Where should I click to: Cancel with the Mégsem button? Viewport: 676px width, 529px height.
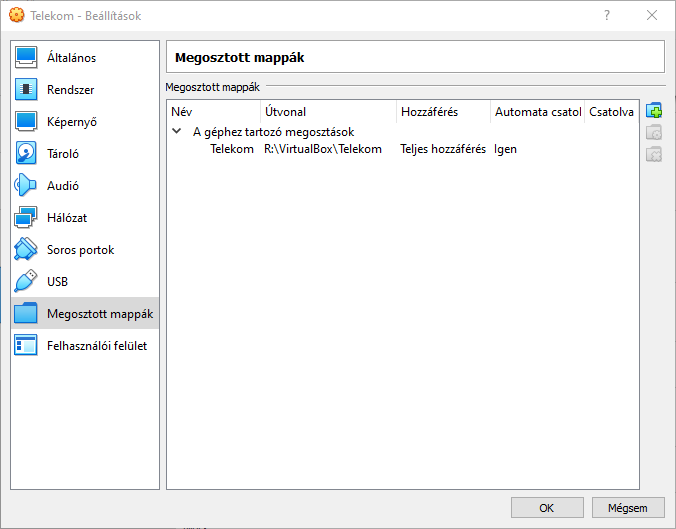pyautogui.click(x=628, y=508)
